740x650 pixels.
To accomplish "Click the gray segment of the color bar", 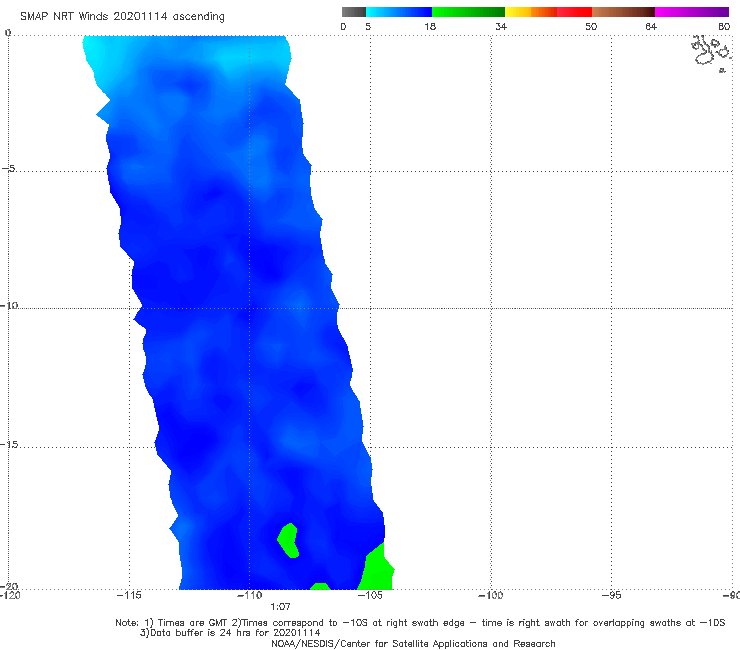I will [354, 12].
